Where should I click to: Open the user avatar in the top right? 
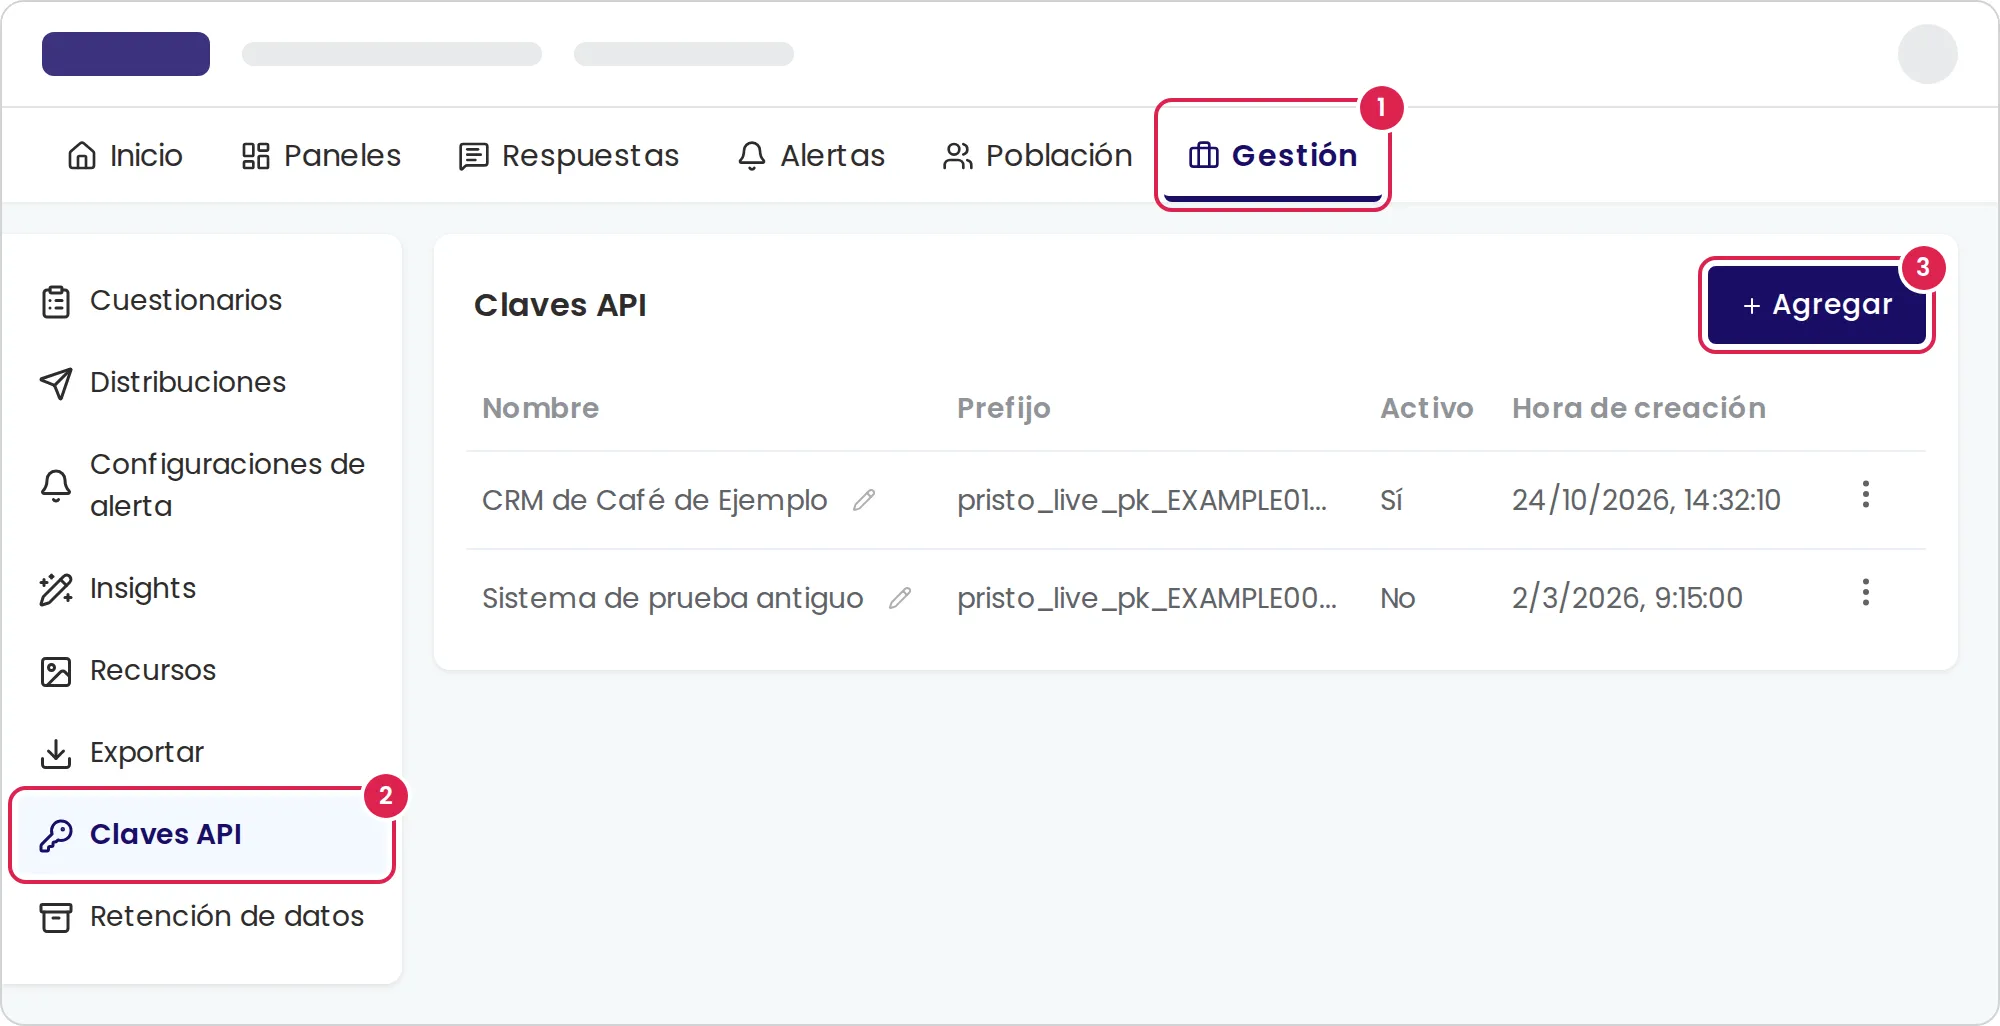point(1927,54)
